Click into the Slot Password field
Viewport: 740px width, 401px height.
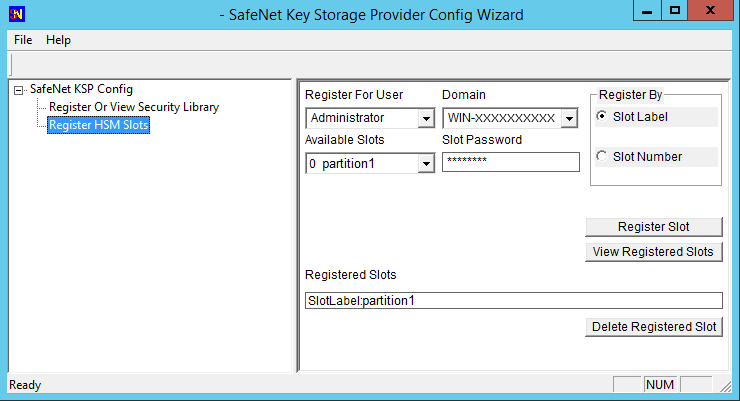point(510,163)
